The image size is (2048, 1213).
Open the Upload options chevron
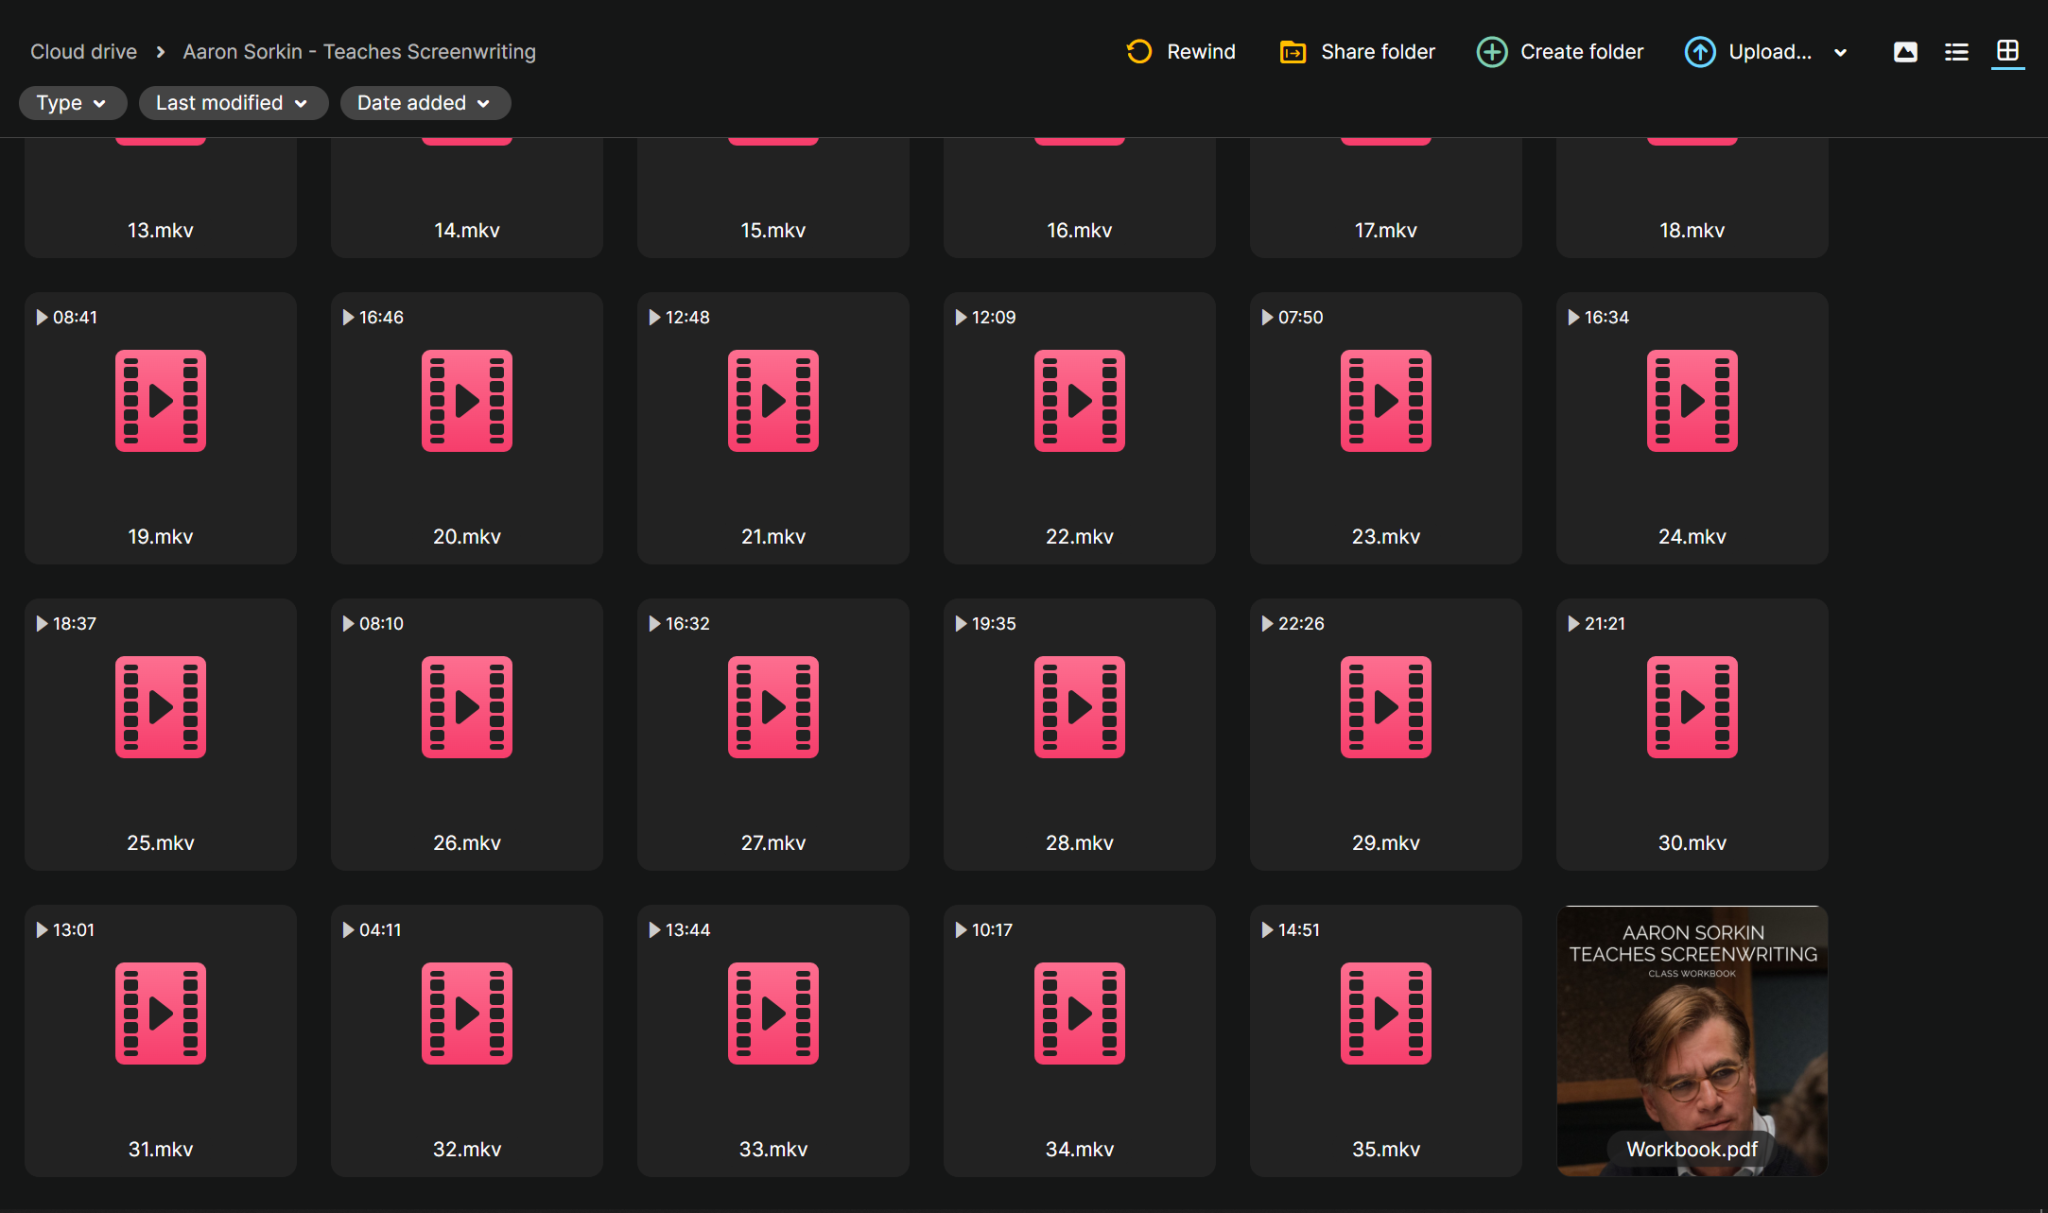point(1840,52)
